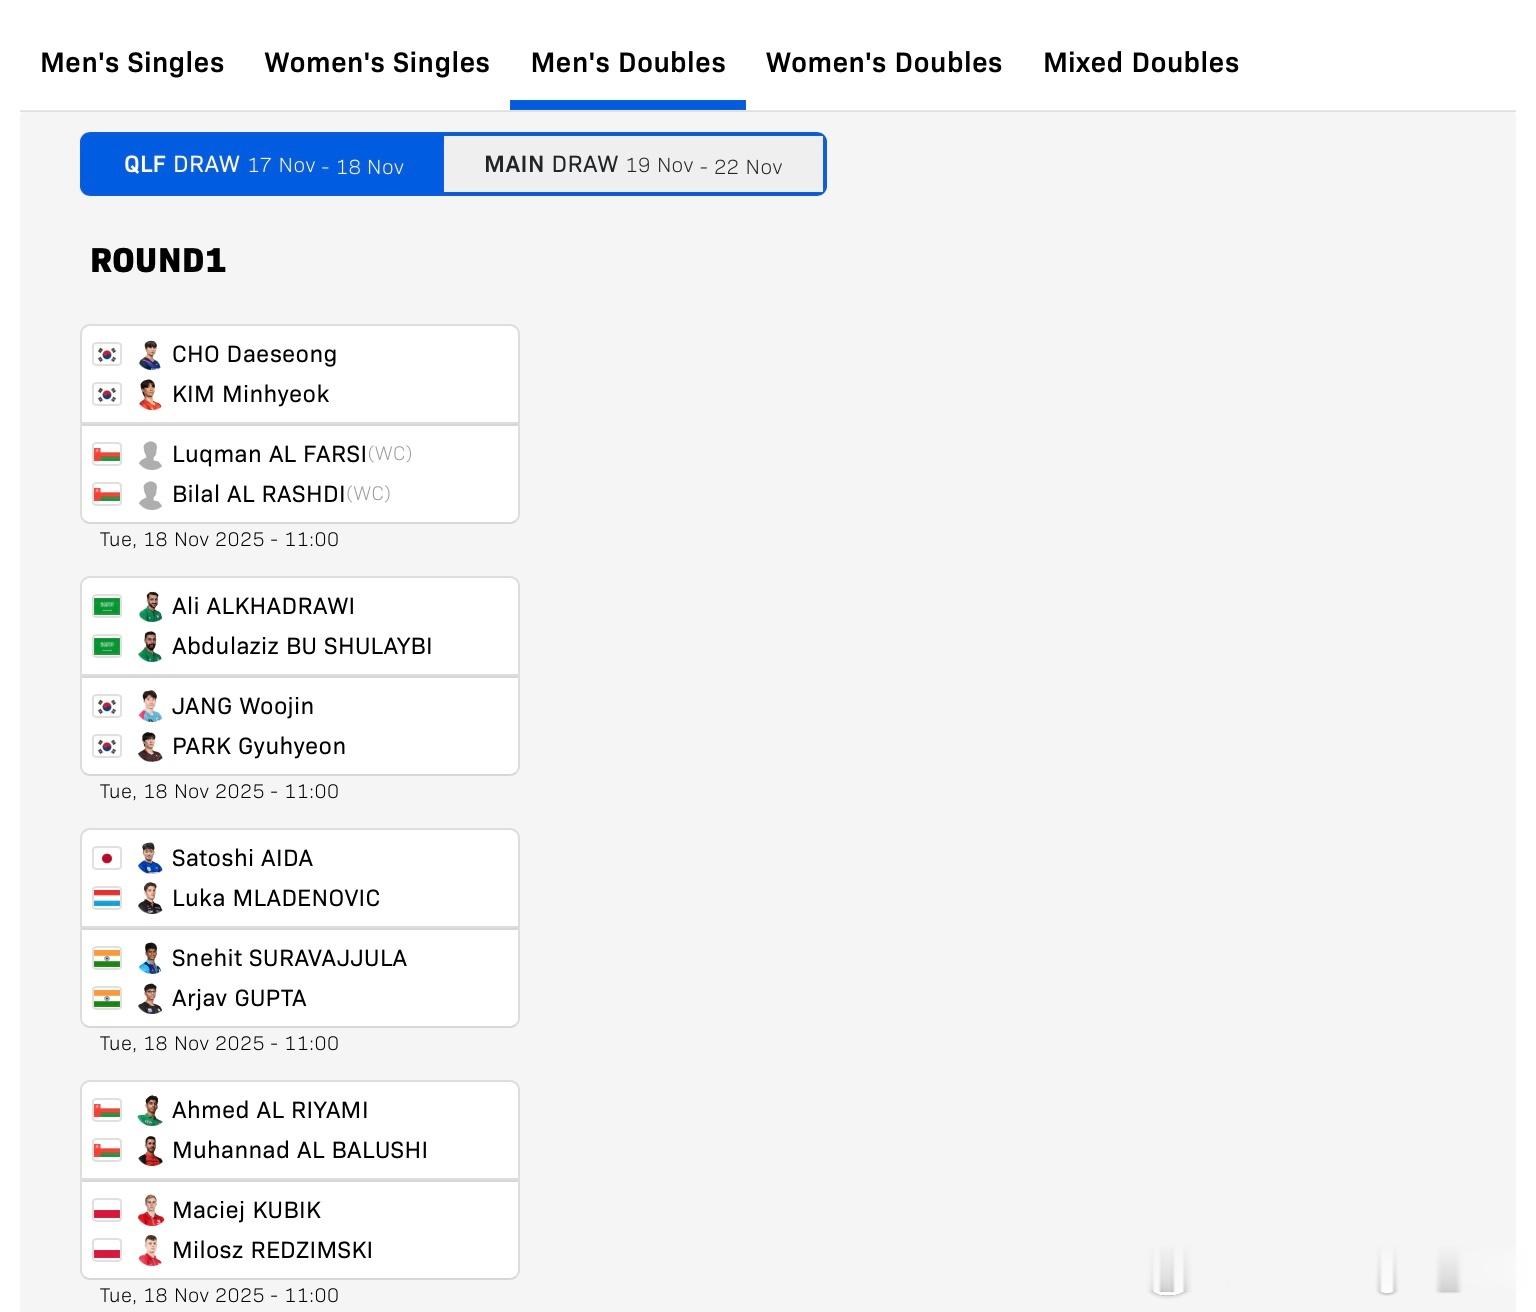
Task: Open Abdulaziz BU SHULAYBI player name
Action: 302,646
